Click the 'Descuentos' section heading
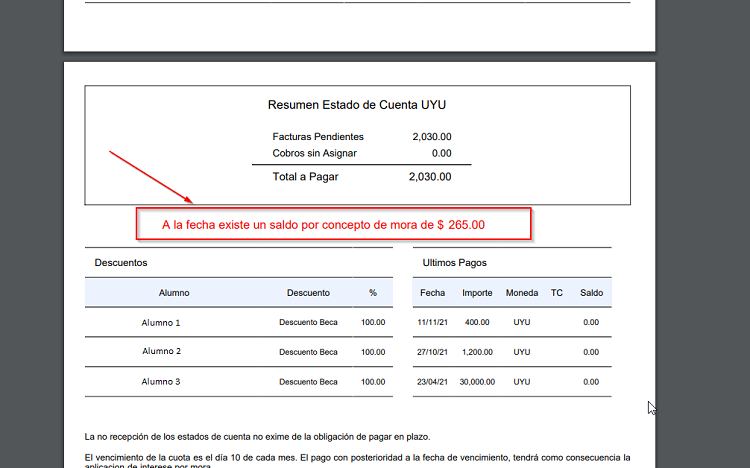This screenshot has width=750, height=468. (121, 262)
